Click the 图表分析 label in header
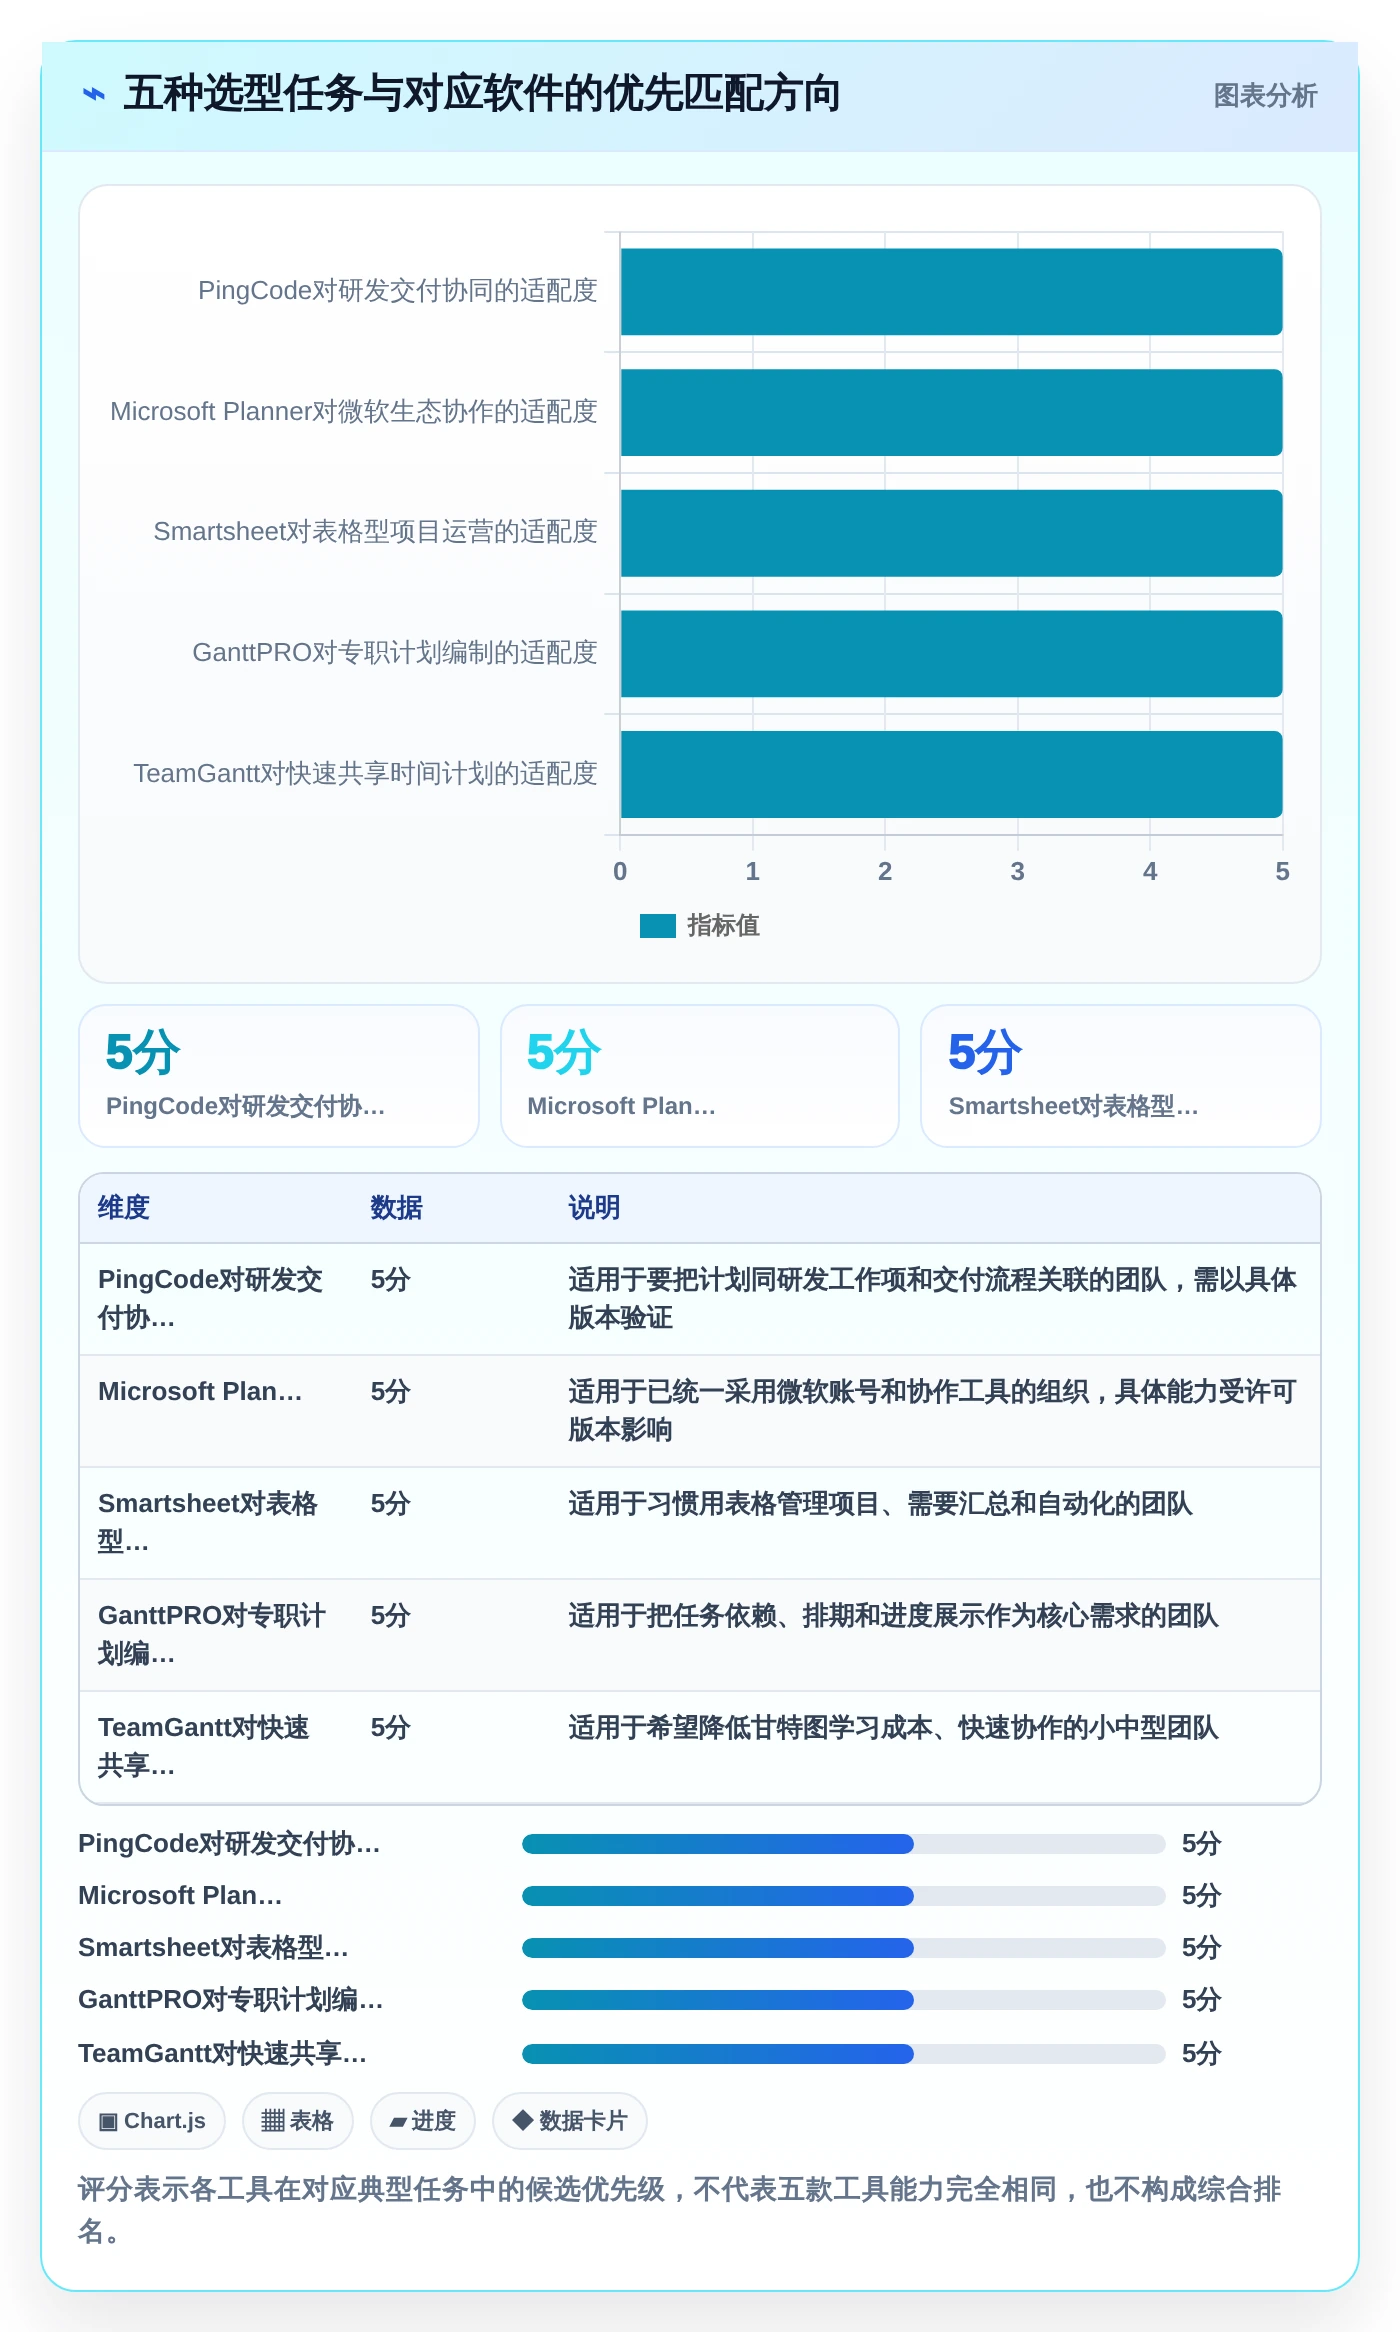 (x=1265, y=96)
